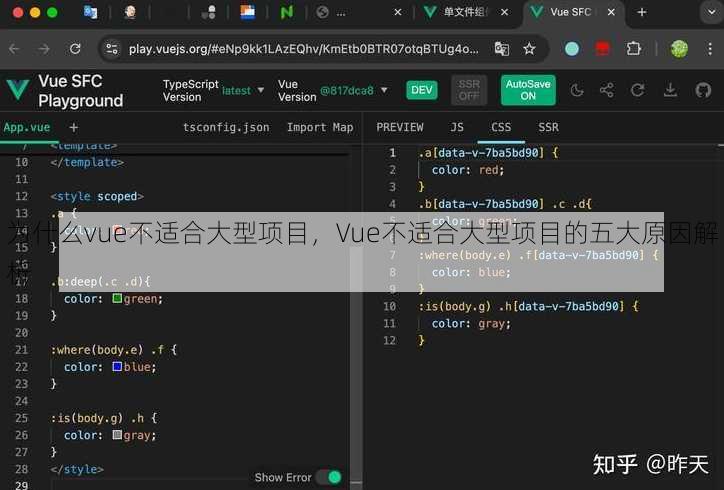Click '.a[data-v-7ba5bd90] {' in CSS output
The width and height of the screenshot is (724, 490).
pos(489,152)
